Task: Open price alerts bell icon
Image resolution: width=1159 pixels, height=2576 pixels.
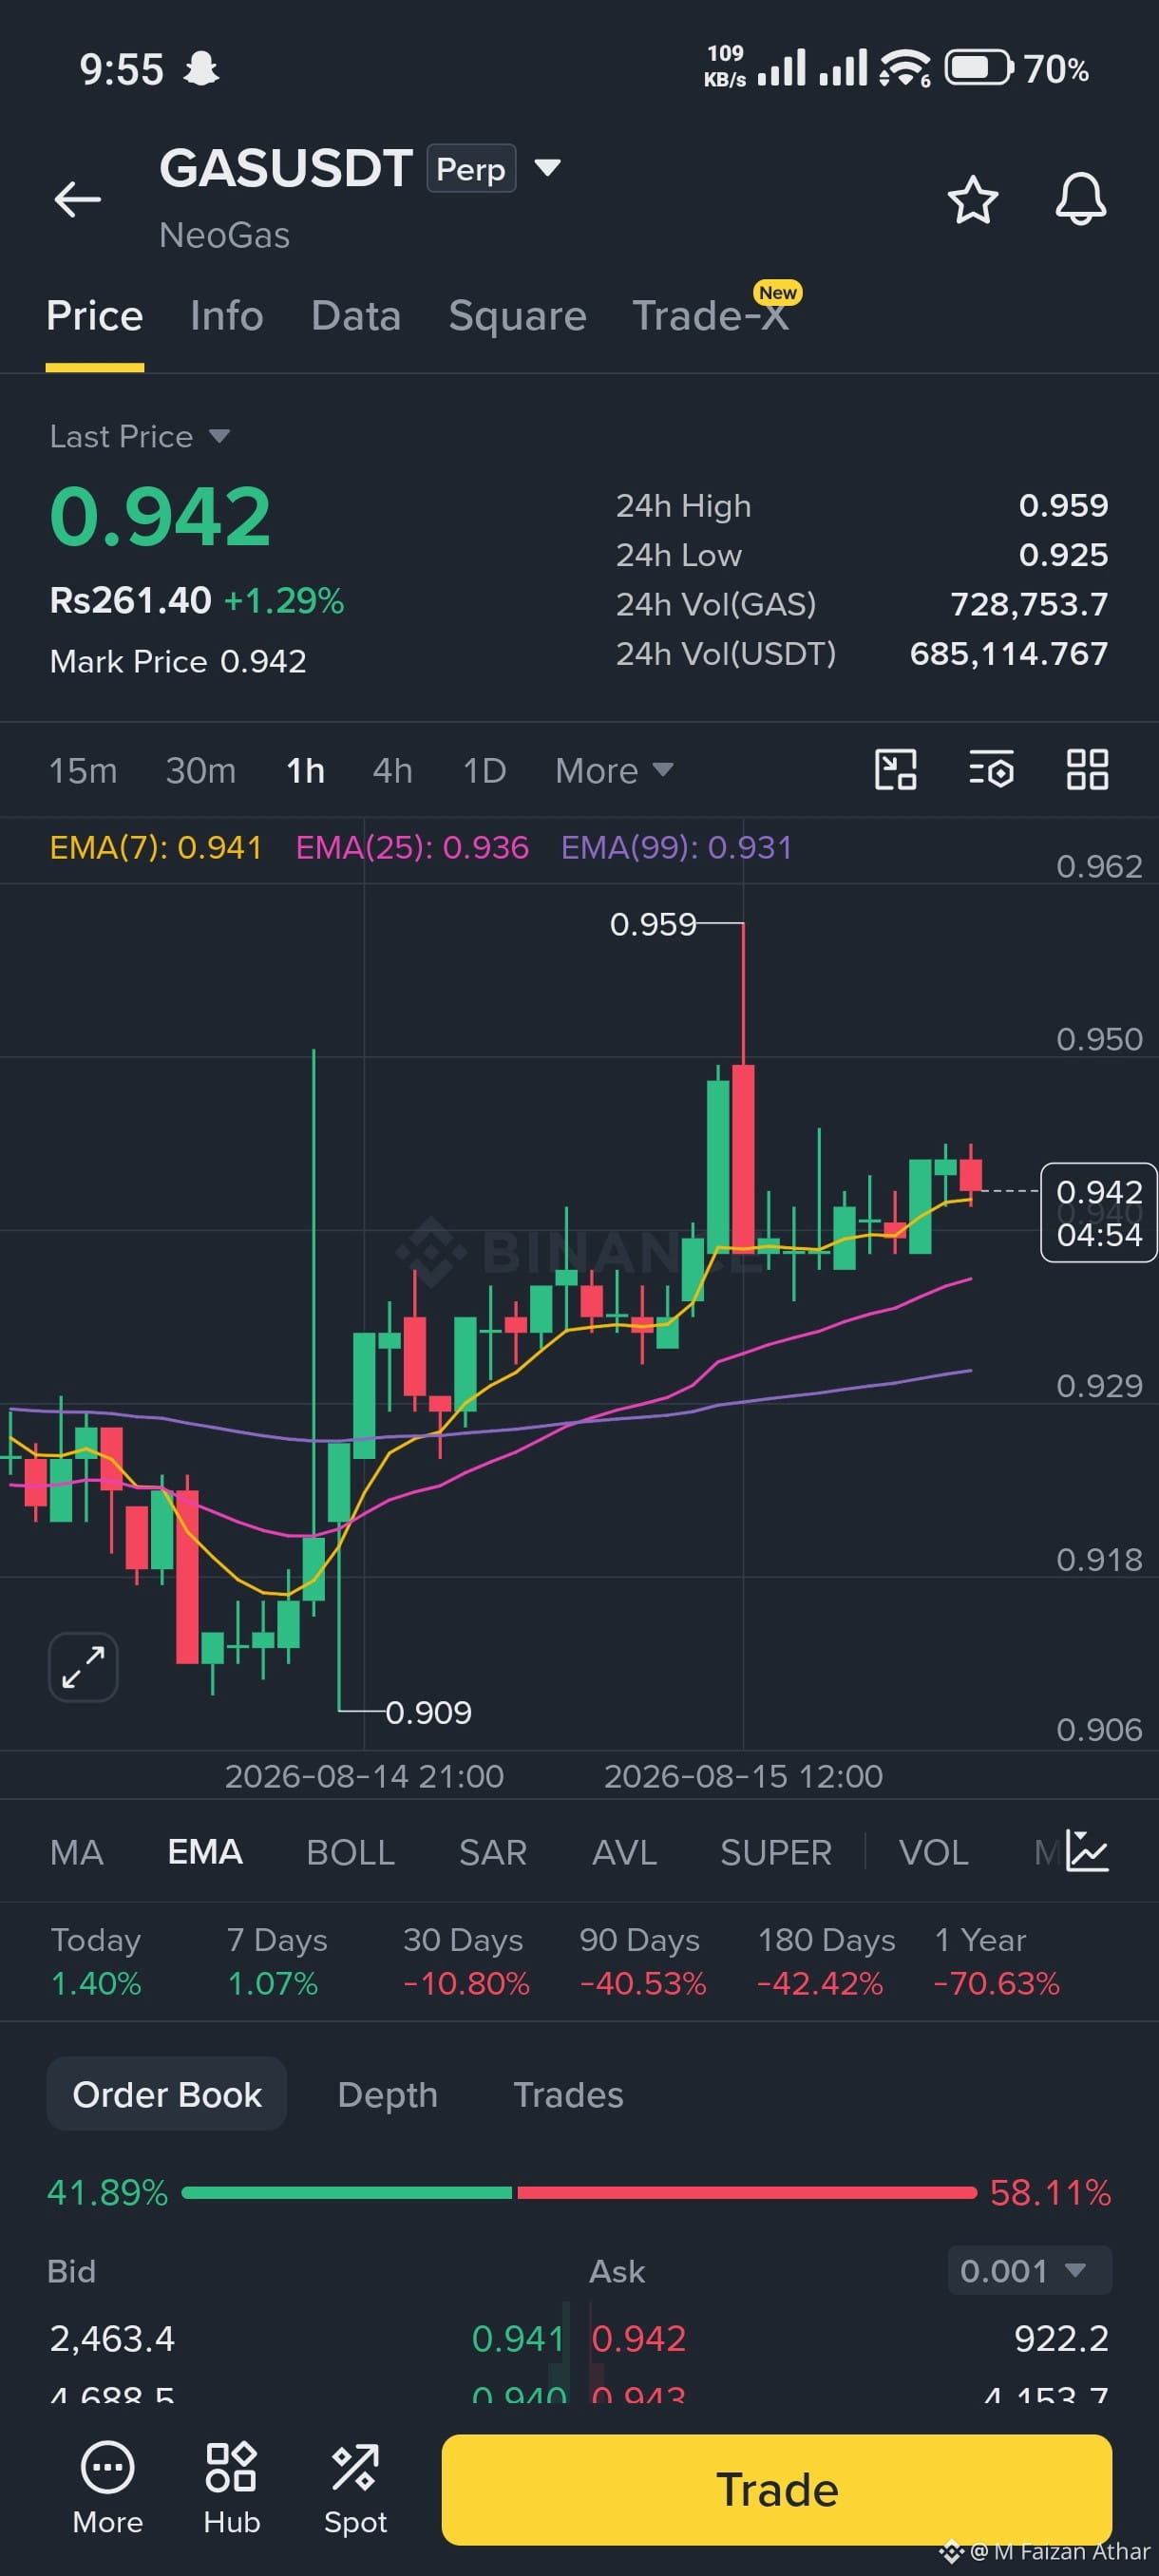Action: click(1081, 199)
